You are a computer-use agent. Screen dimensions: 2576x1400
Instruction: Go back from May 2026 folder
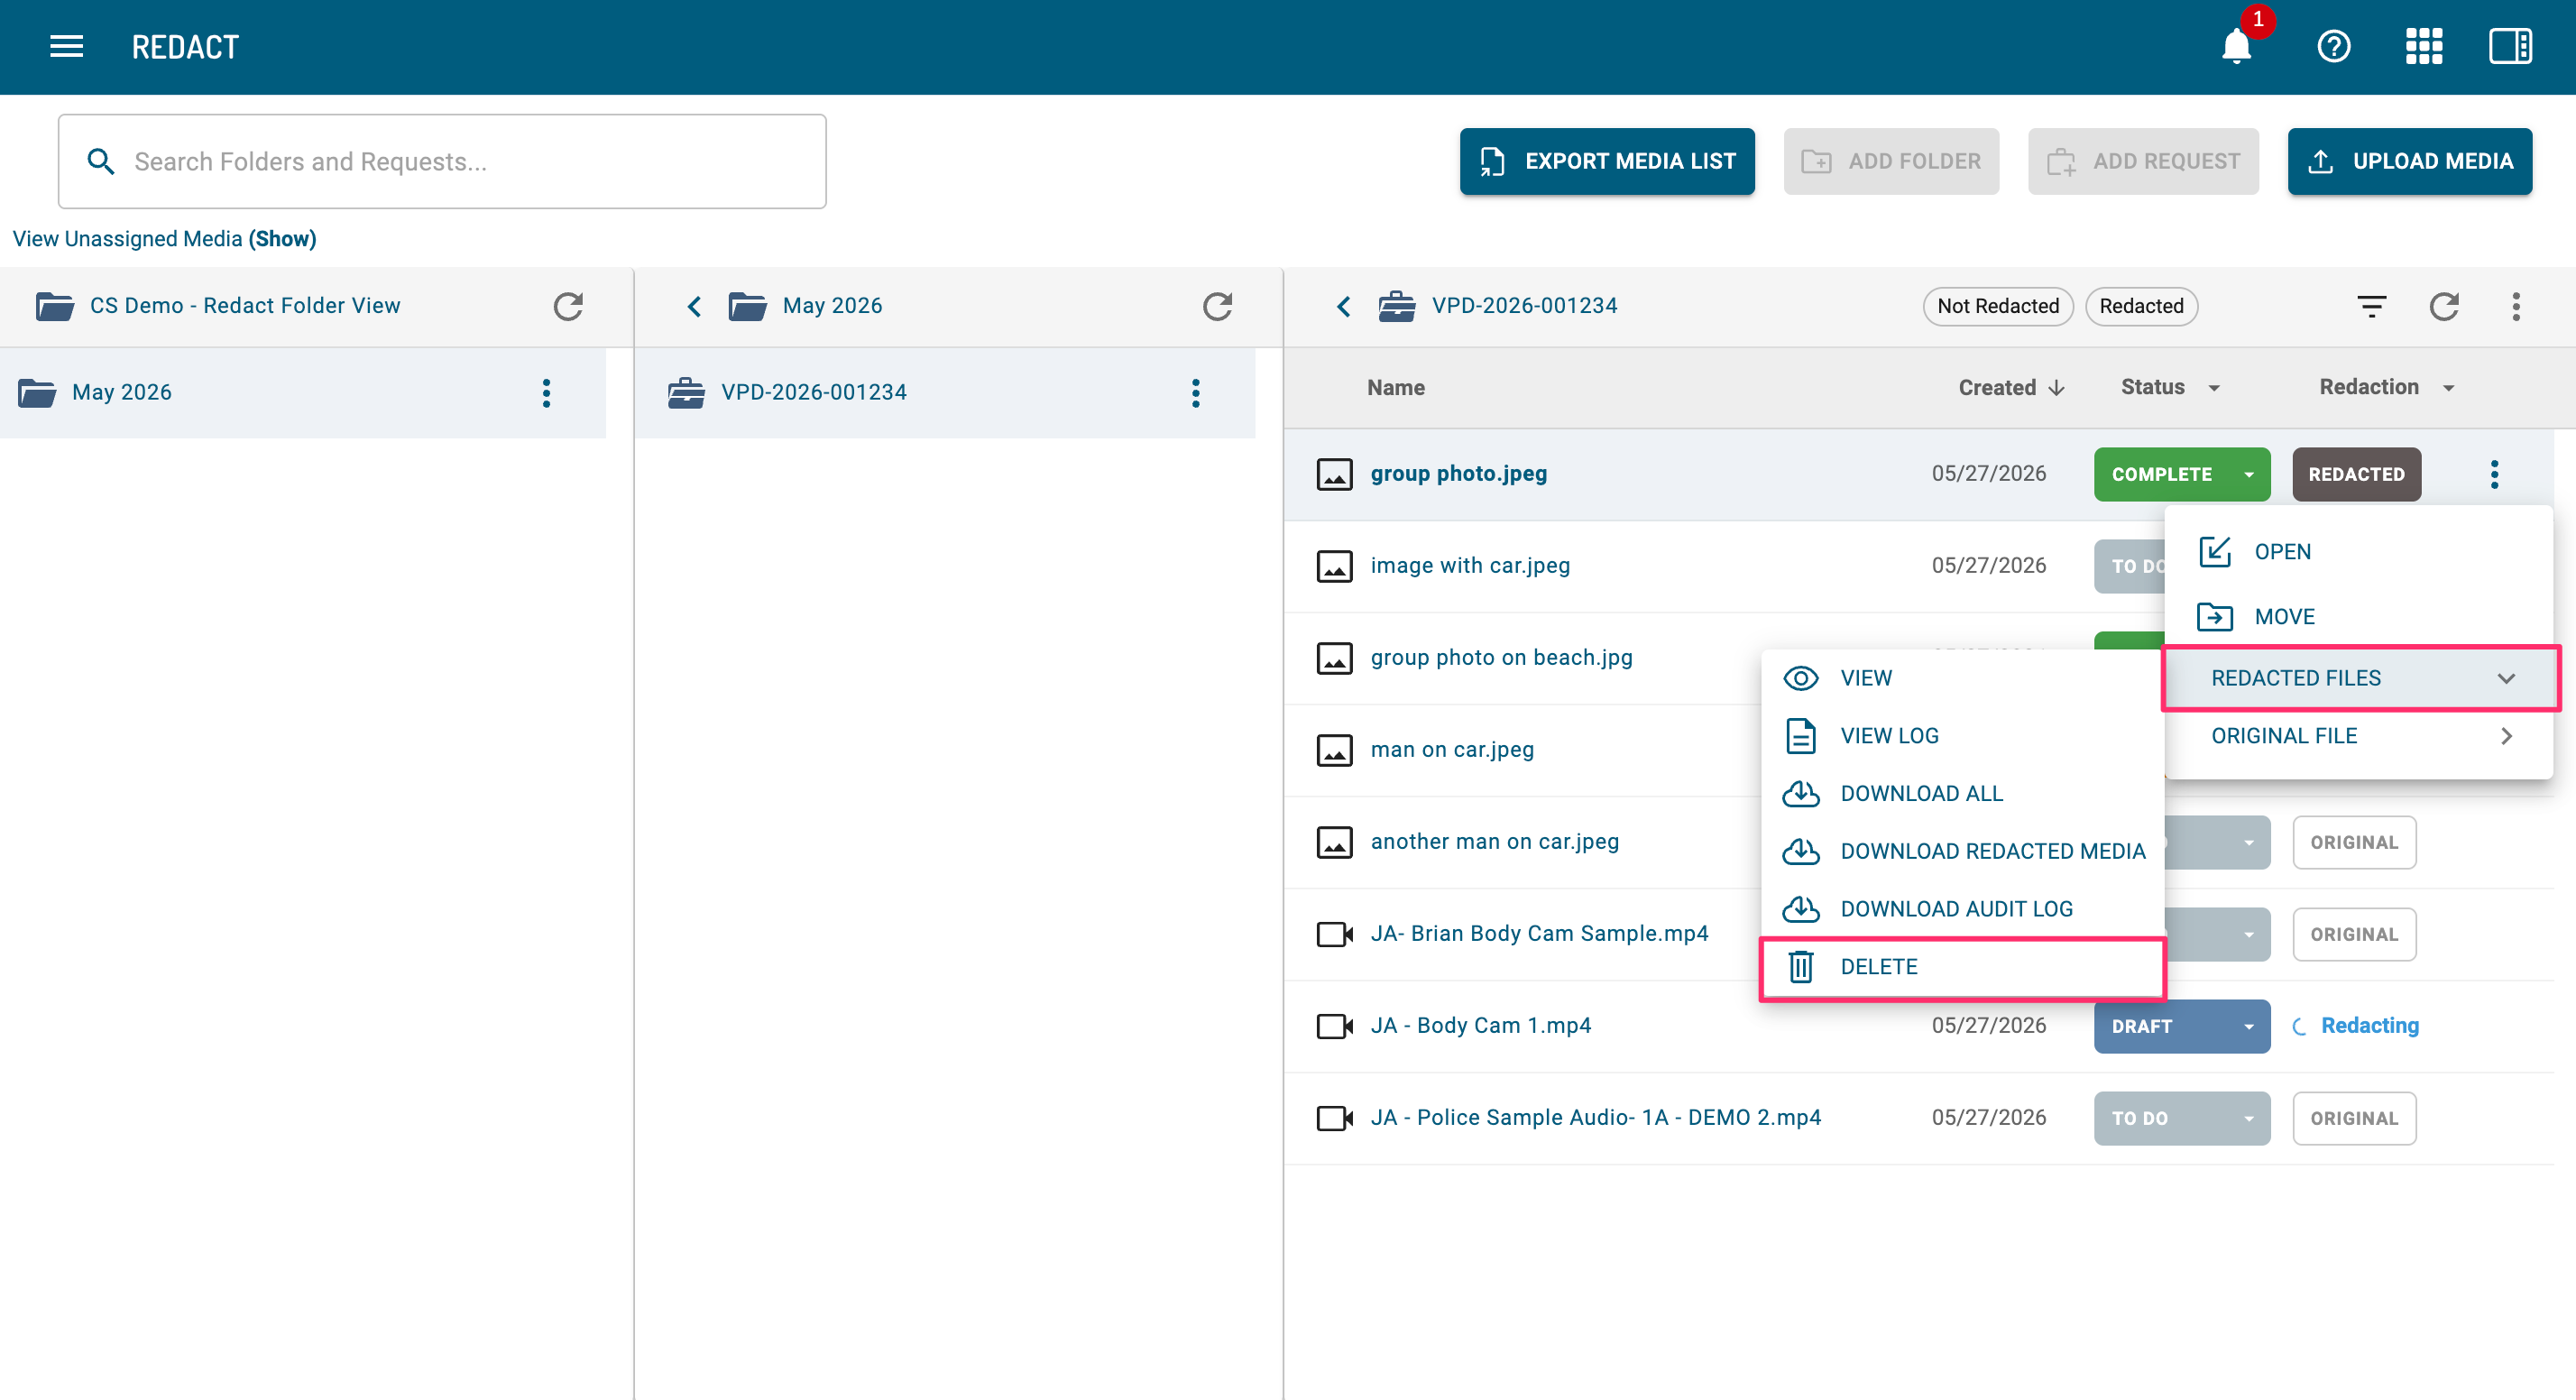695,306
